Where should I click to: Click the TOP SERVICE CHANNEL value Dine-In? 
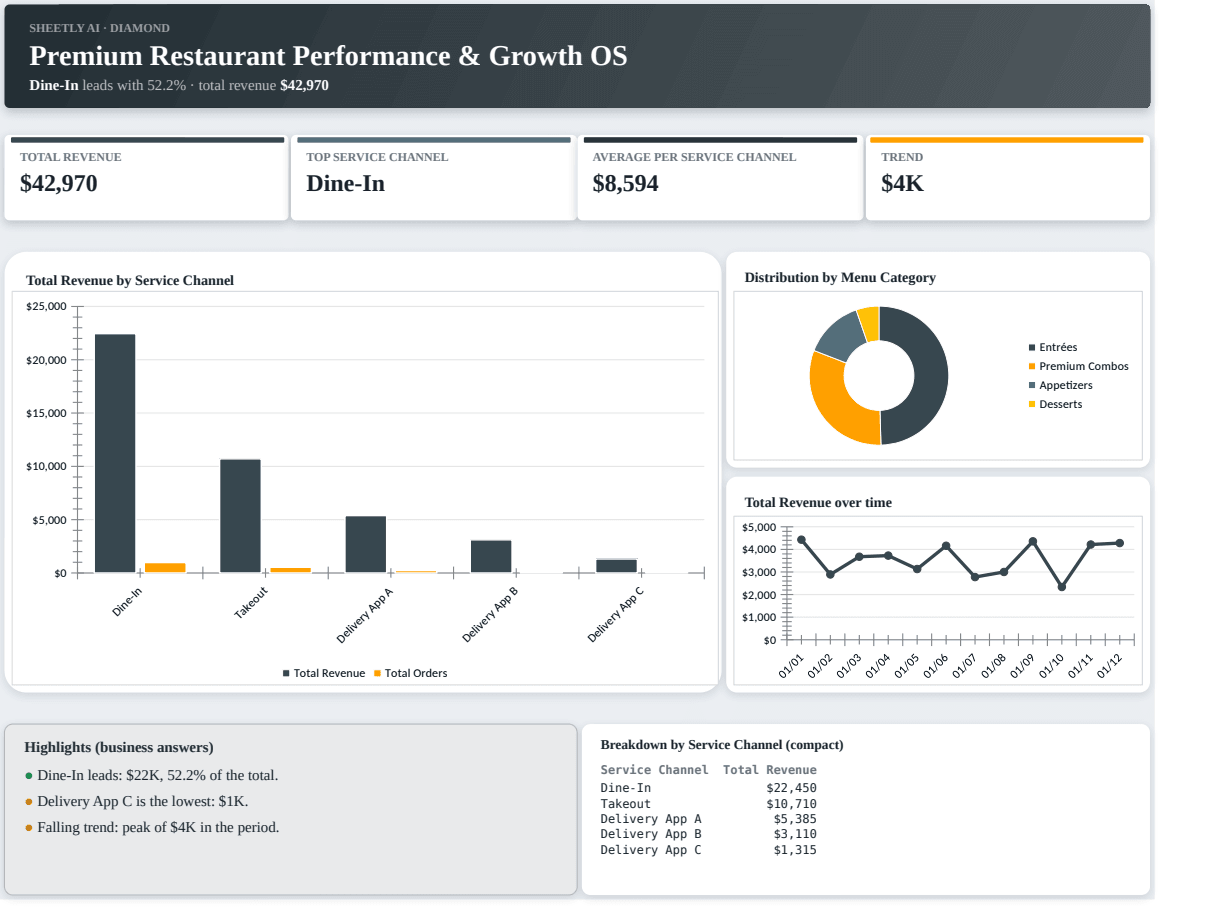coord(345,184)
